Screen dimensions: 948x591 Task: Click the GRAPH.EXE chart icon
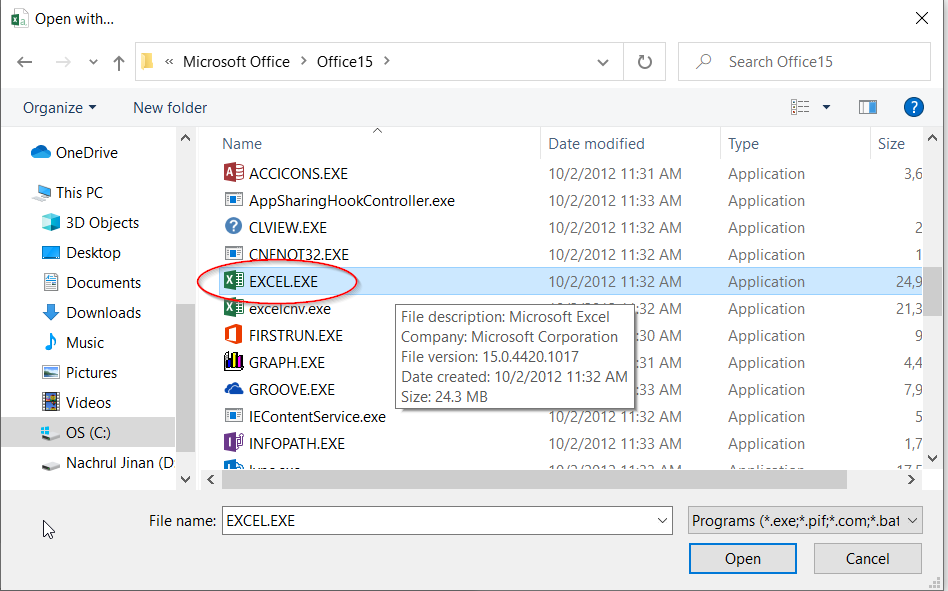pyautogui.click(x=233, y=362)
